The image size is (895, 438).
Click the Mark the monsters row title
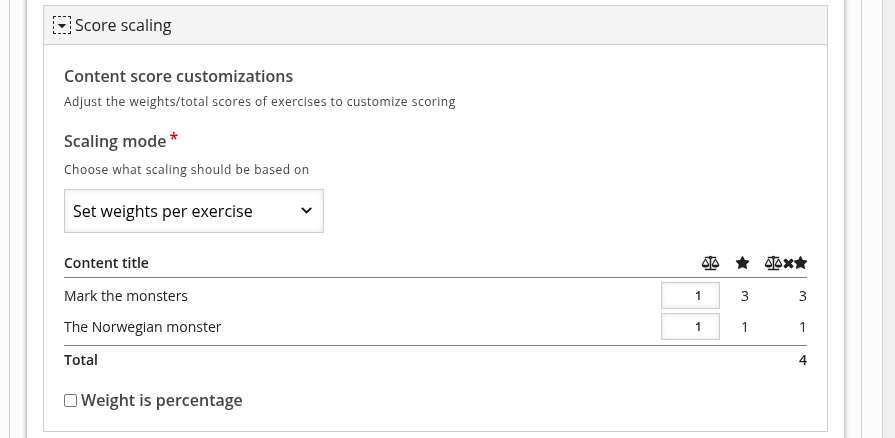tap(126, 296)
